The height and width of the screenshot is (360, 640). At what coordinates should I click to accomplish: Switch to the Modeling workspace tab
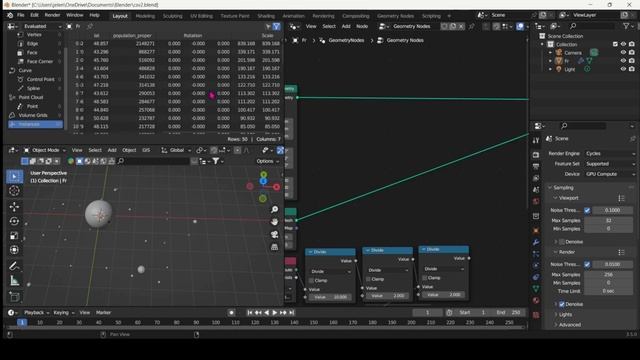pos(145,16)
